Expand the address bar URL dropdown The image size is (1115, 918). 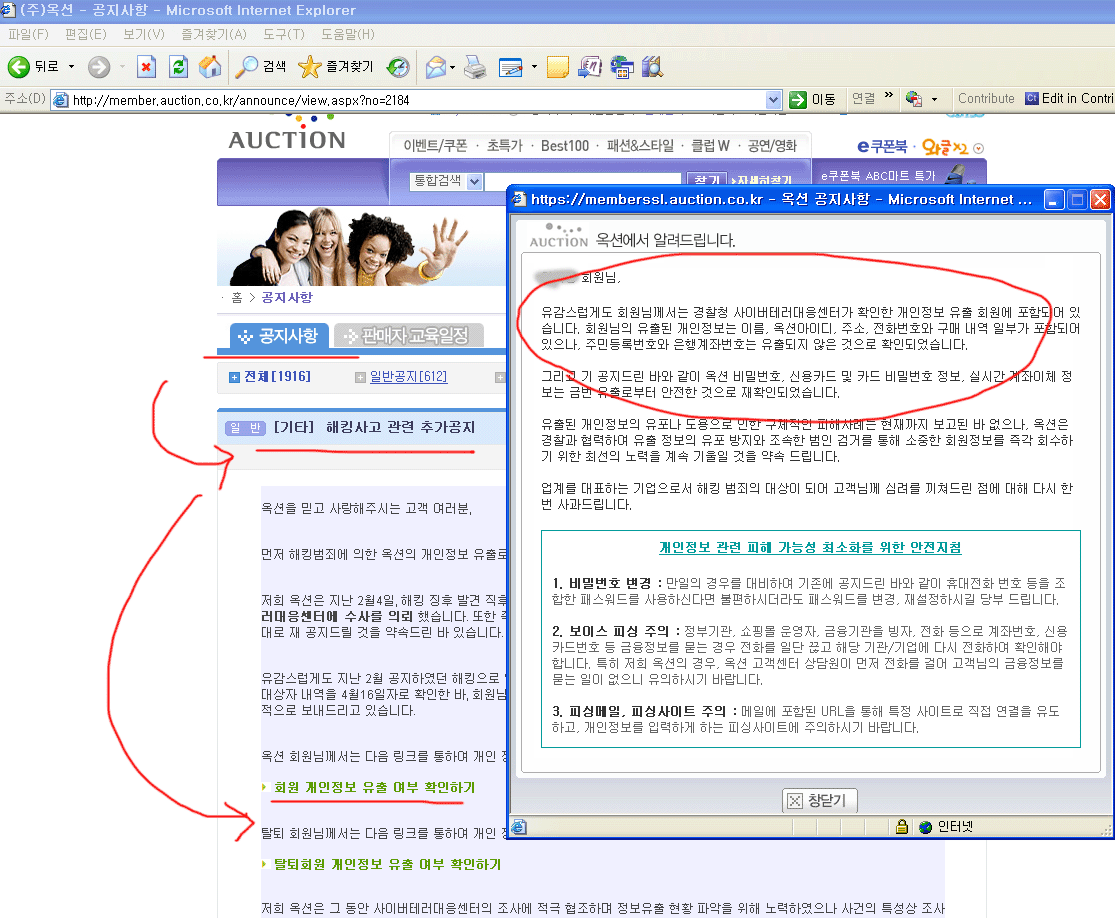click(x=774, y=100)
